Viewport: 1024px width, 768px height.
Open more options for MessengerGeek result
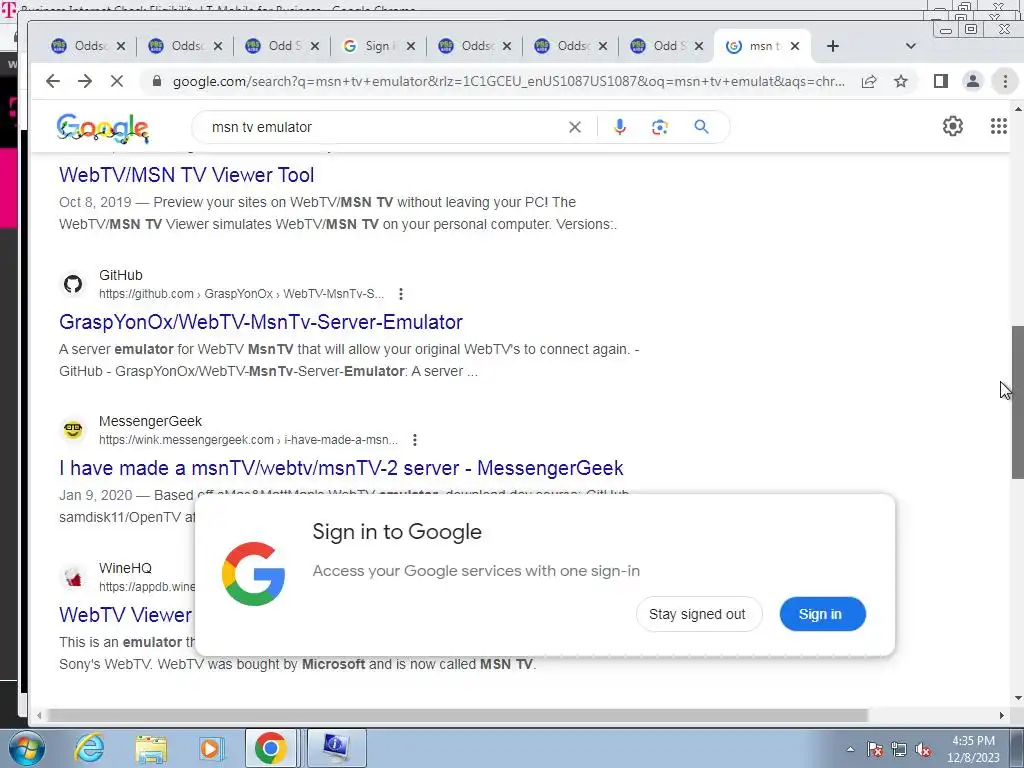(x=415, y=440)
